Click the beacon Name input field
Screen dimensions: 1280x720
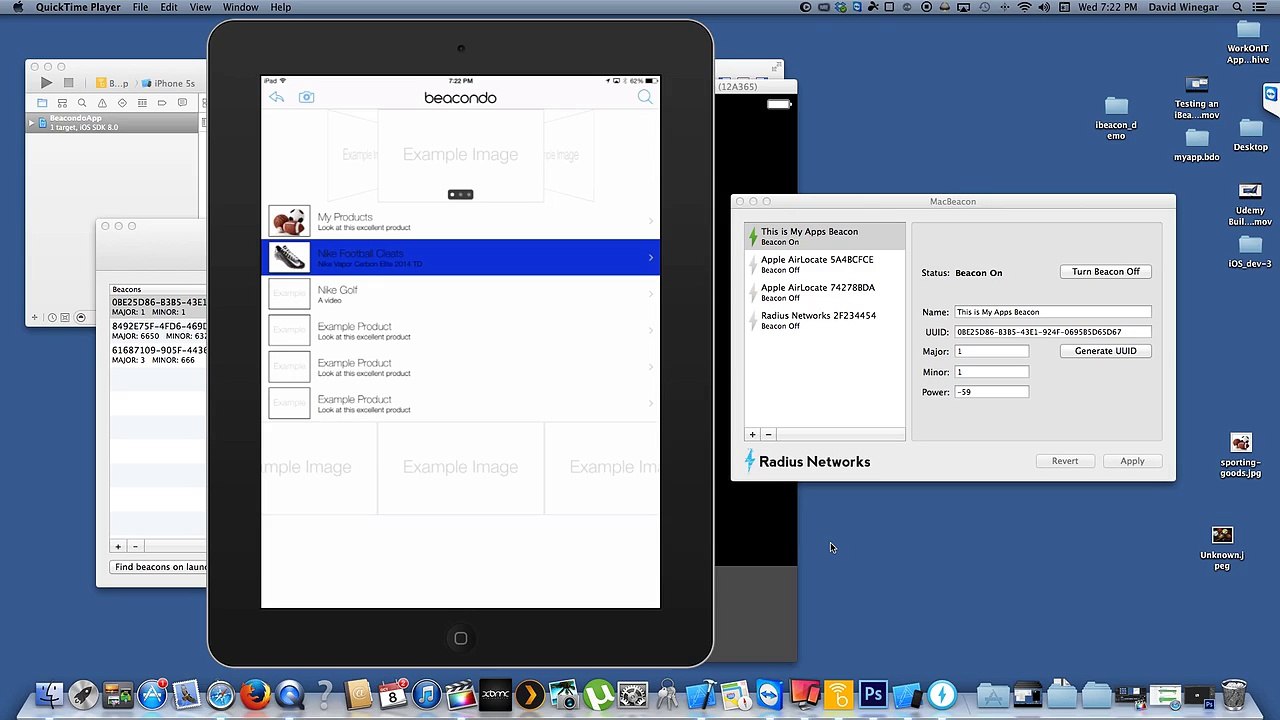pyautogui.click(x=1052, y=312)
